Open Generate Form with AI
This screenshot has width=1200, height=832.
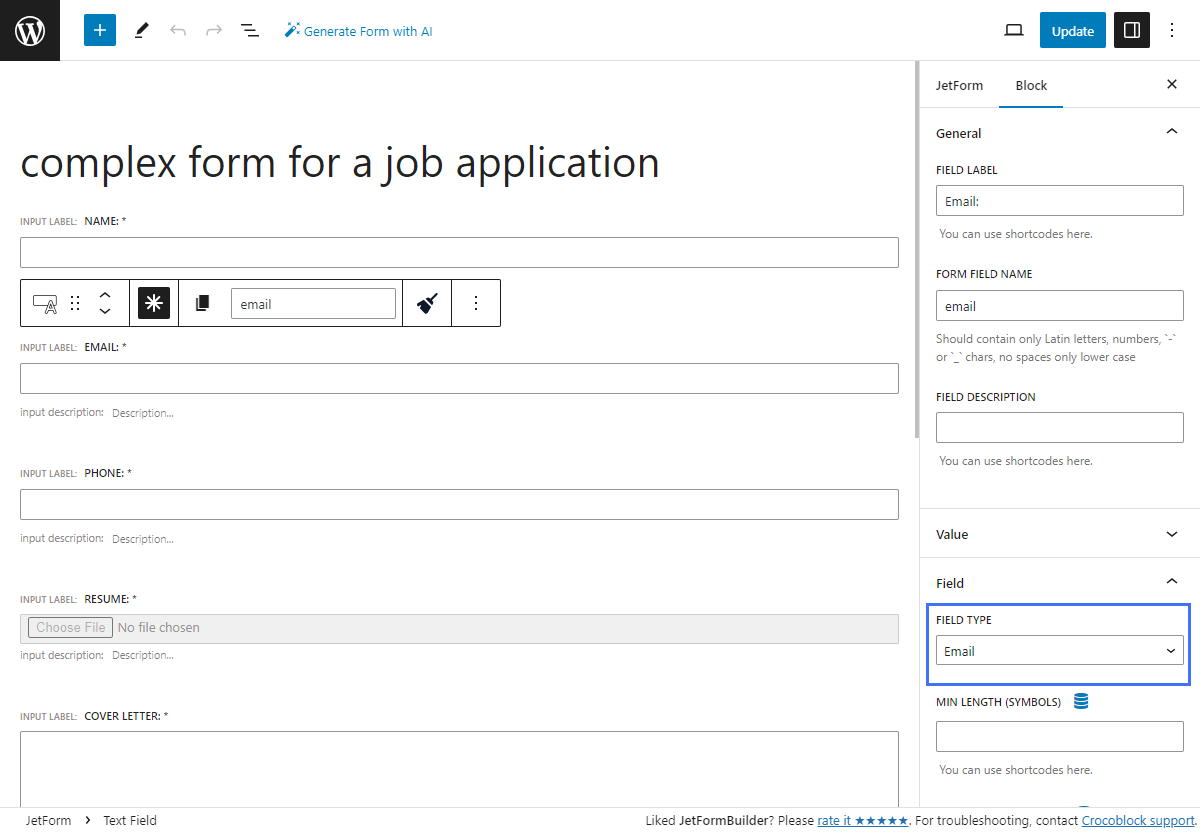click(x=358, y=30)
